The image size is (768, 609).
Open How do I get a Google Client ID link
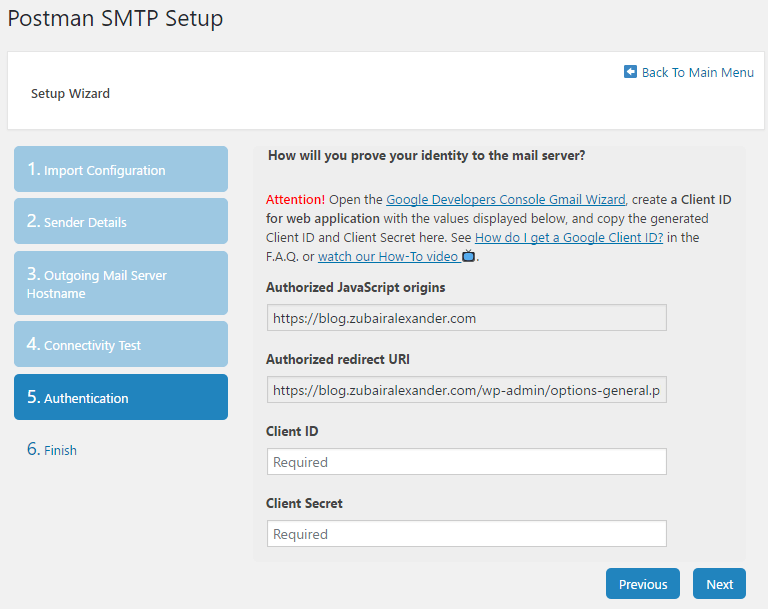(569, 238)
